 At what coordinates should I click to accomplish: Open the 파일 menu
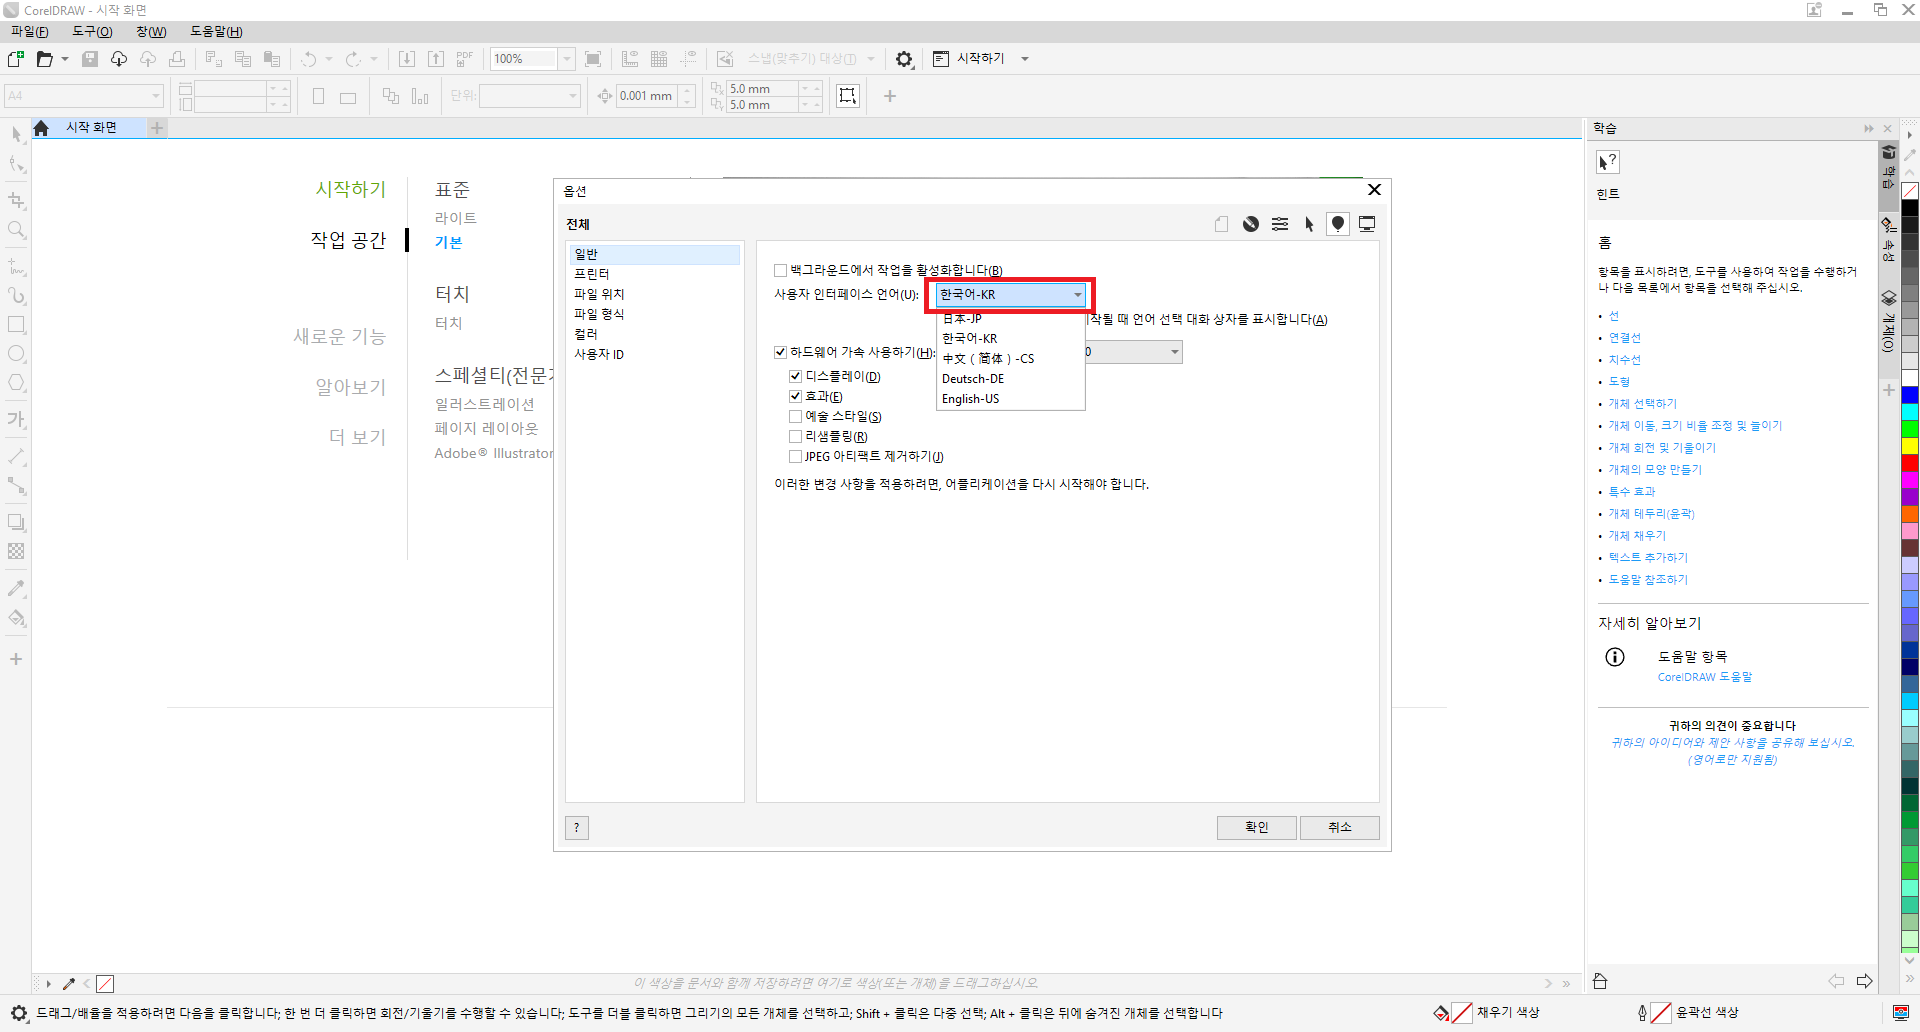pos(29,32)
